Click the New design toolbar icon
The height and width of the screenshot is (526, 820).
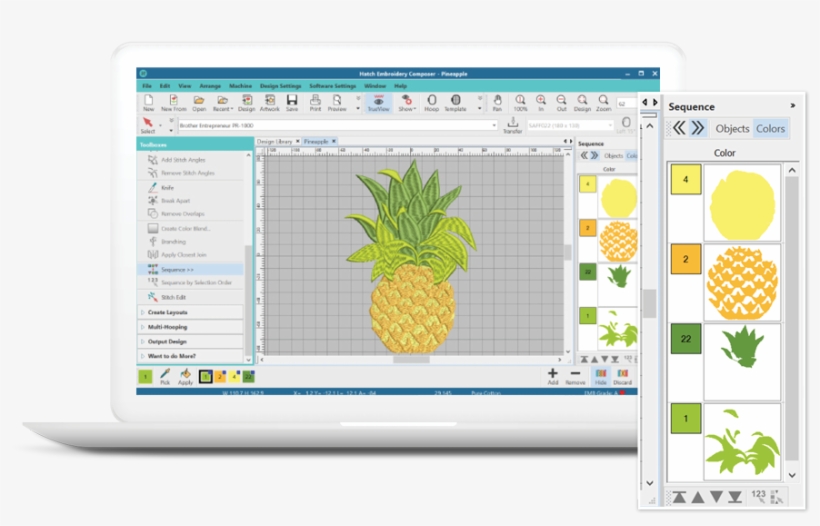pos(149,102)
